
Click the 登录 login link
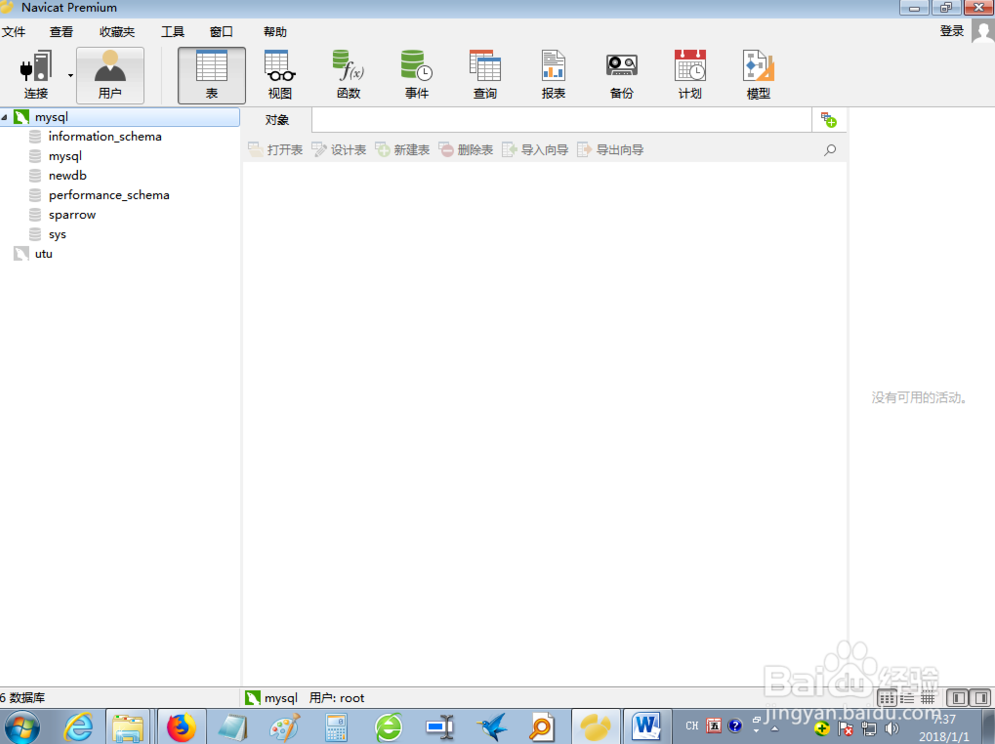pyautogui.click(x=952, y=30)
